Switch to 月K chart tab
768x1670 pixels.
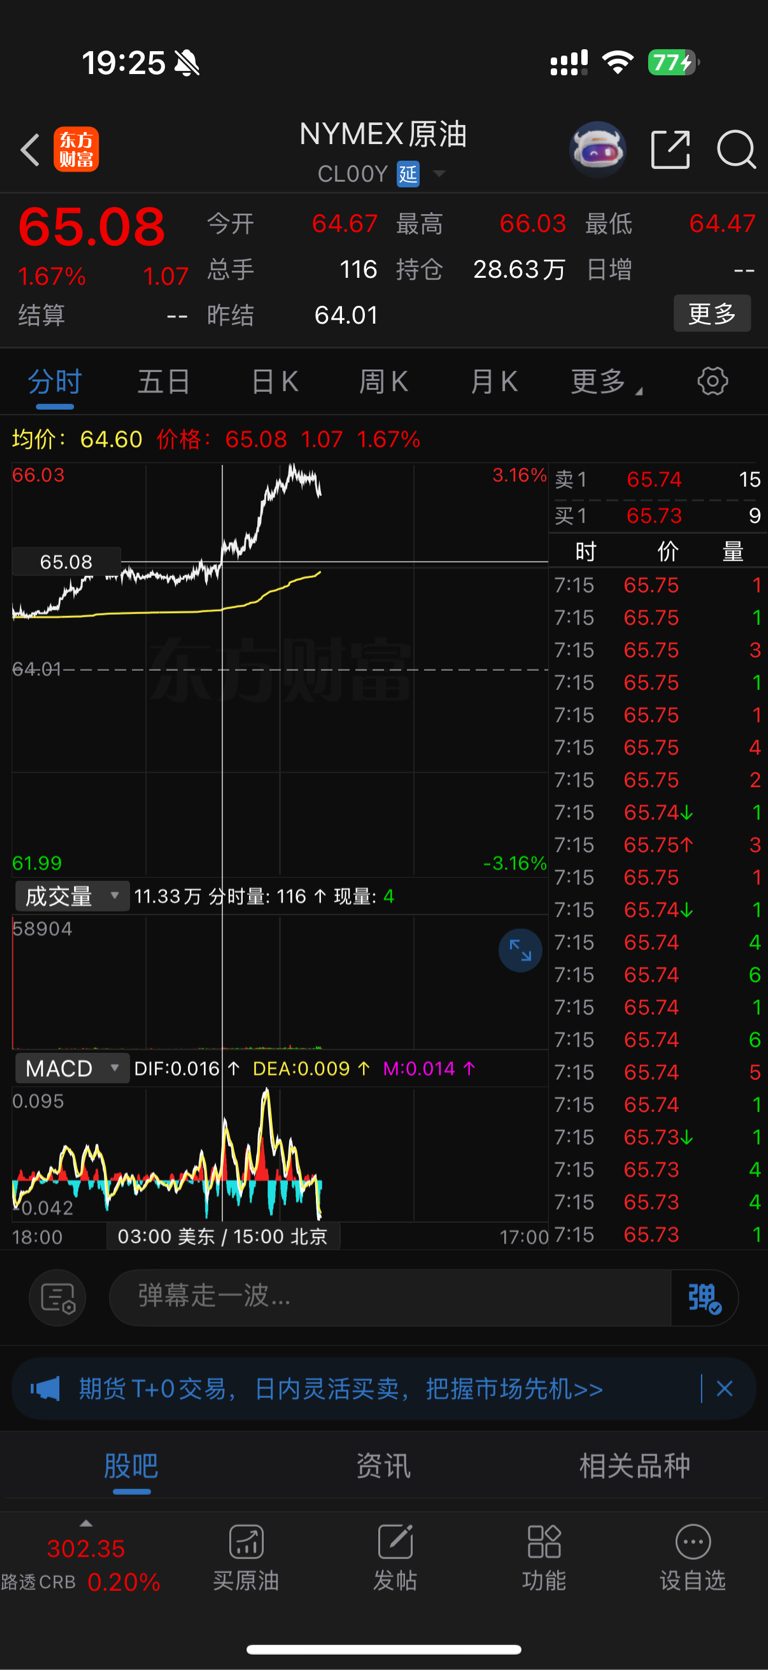pyautogui.click(x=494, y=381)
